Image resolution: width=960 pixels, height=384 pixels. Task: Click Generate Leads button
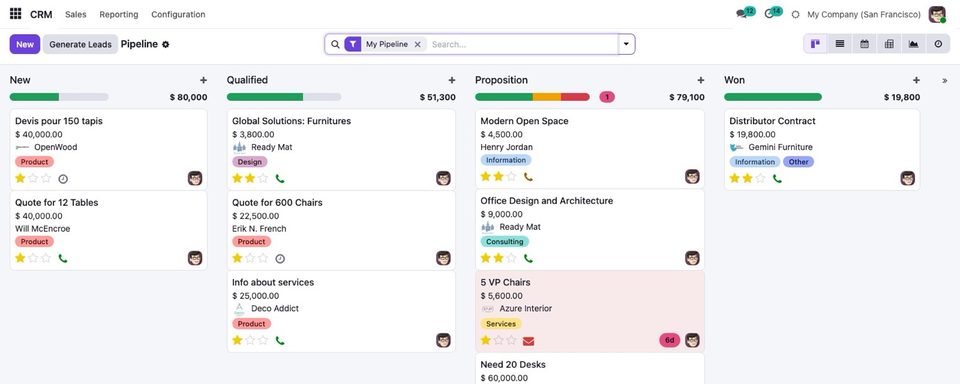point(80,44)
